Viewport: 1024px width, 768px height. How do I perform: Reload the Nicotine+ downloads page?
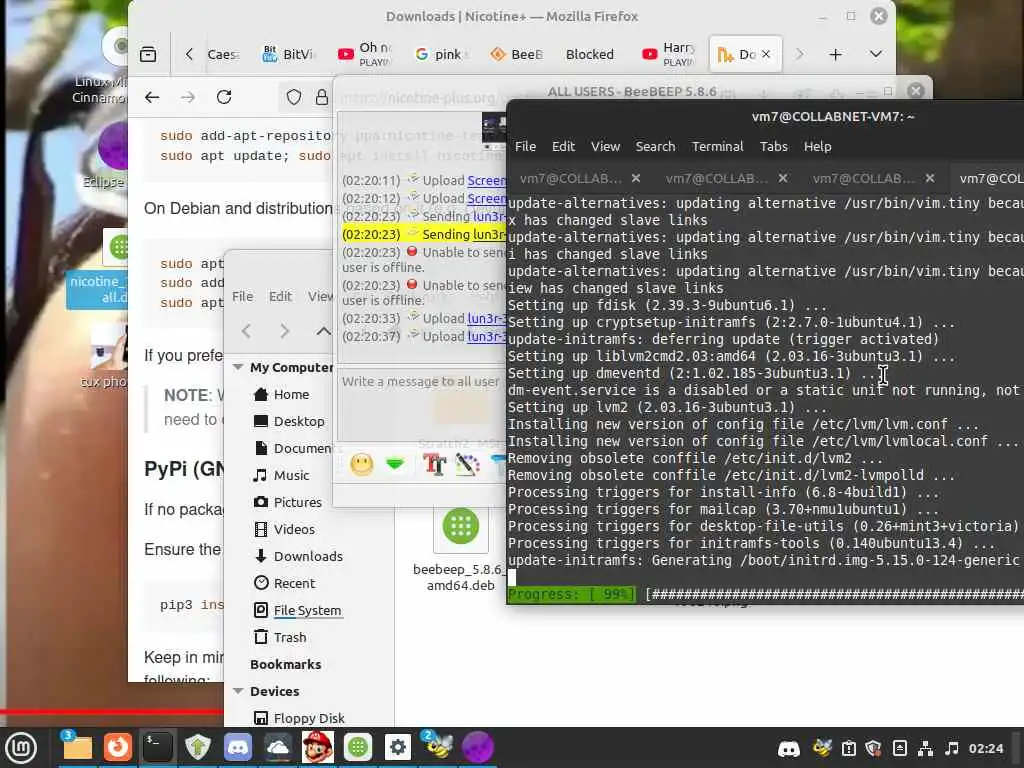pyautogui.click(x=224, y=97)
